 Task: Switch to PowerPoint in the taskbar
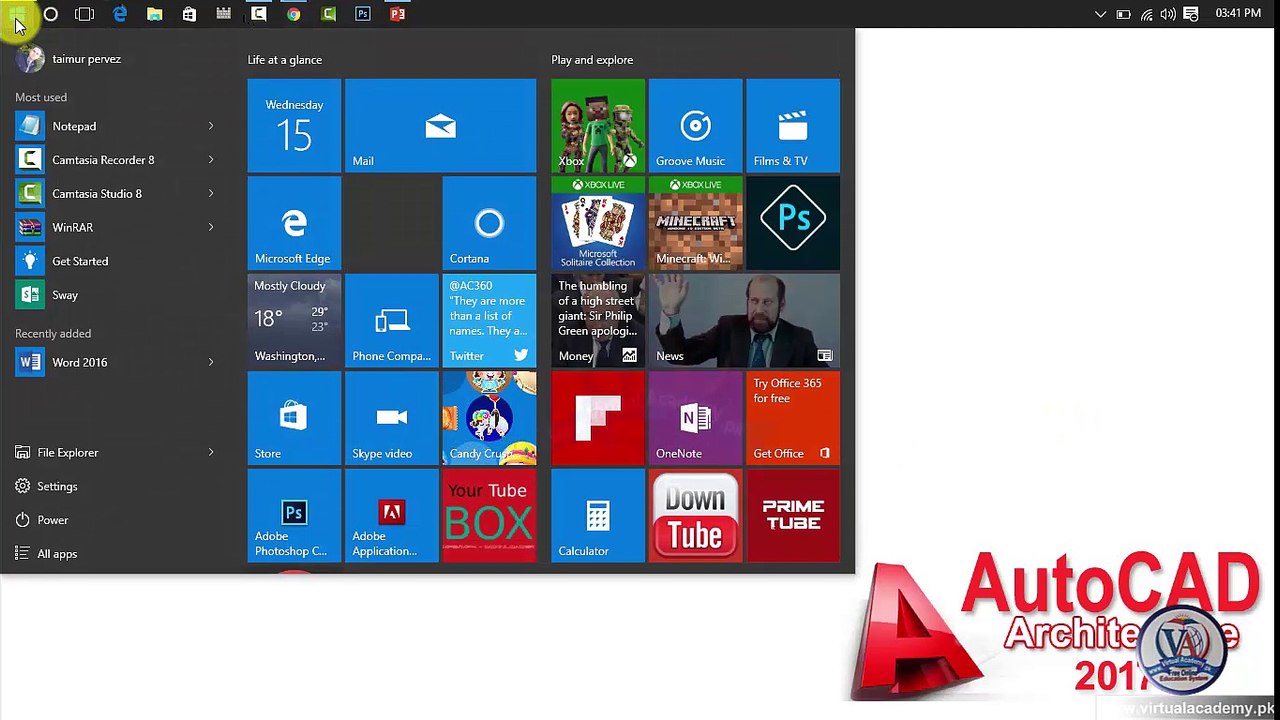[398, 14]
